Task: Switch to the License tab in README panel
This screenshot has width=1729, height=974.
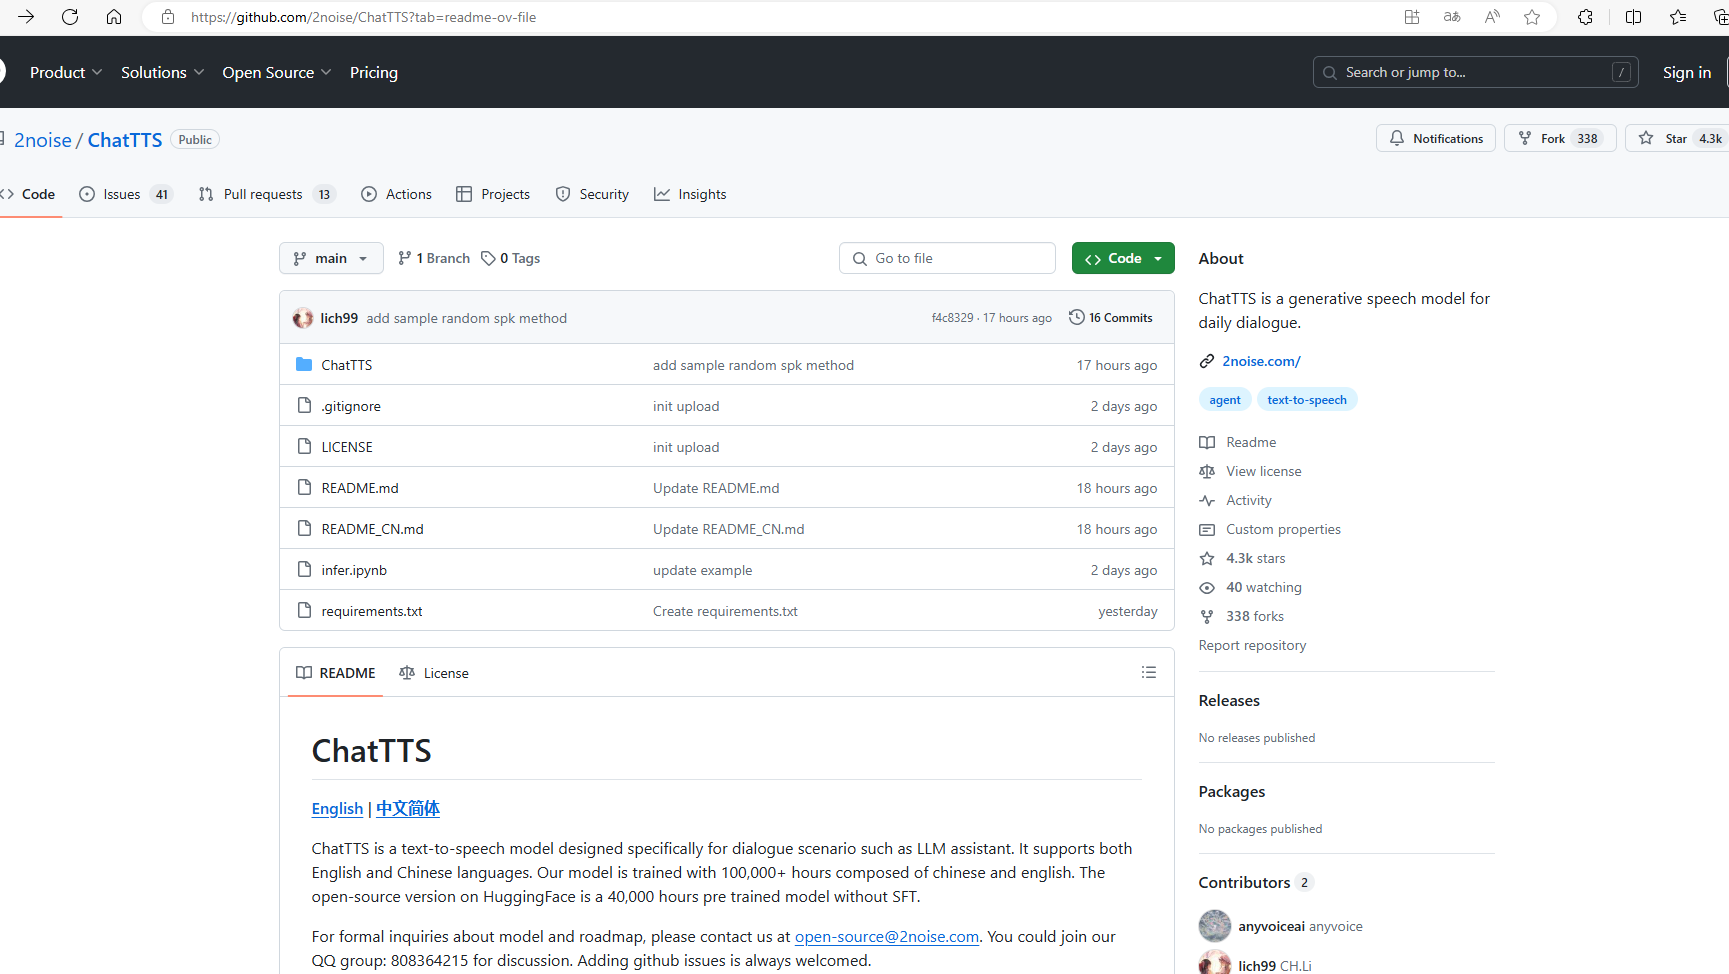Action: pyautogui.click(x=434, y=673)
